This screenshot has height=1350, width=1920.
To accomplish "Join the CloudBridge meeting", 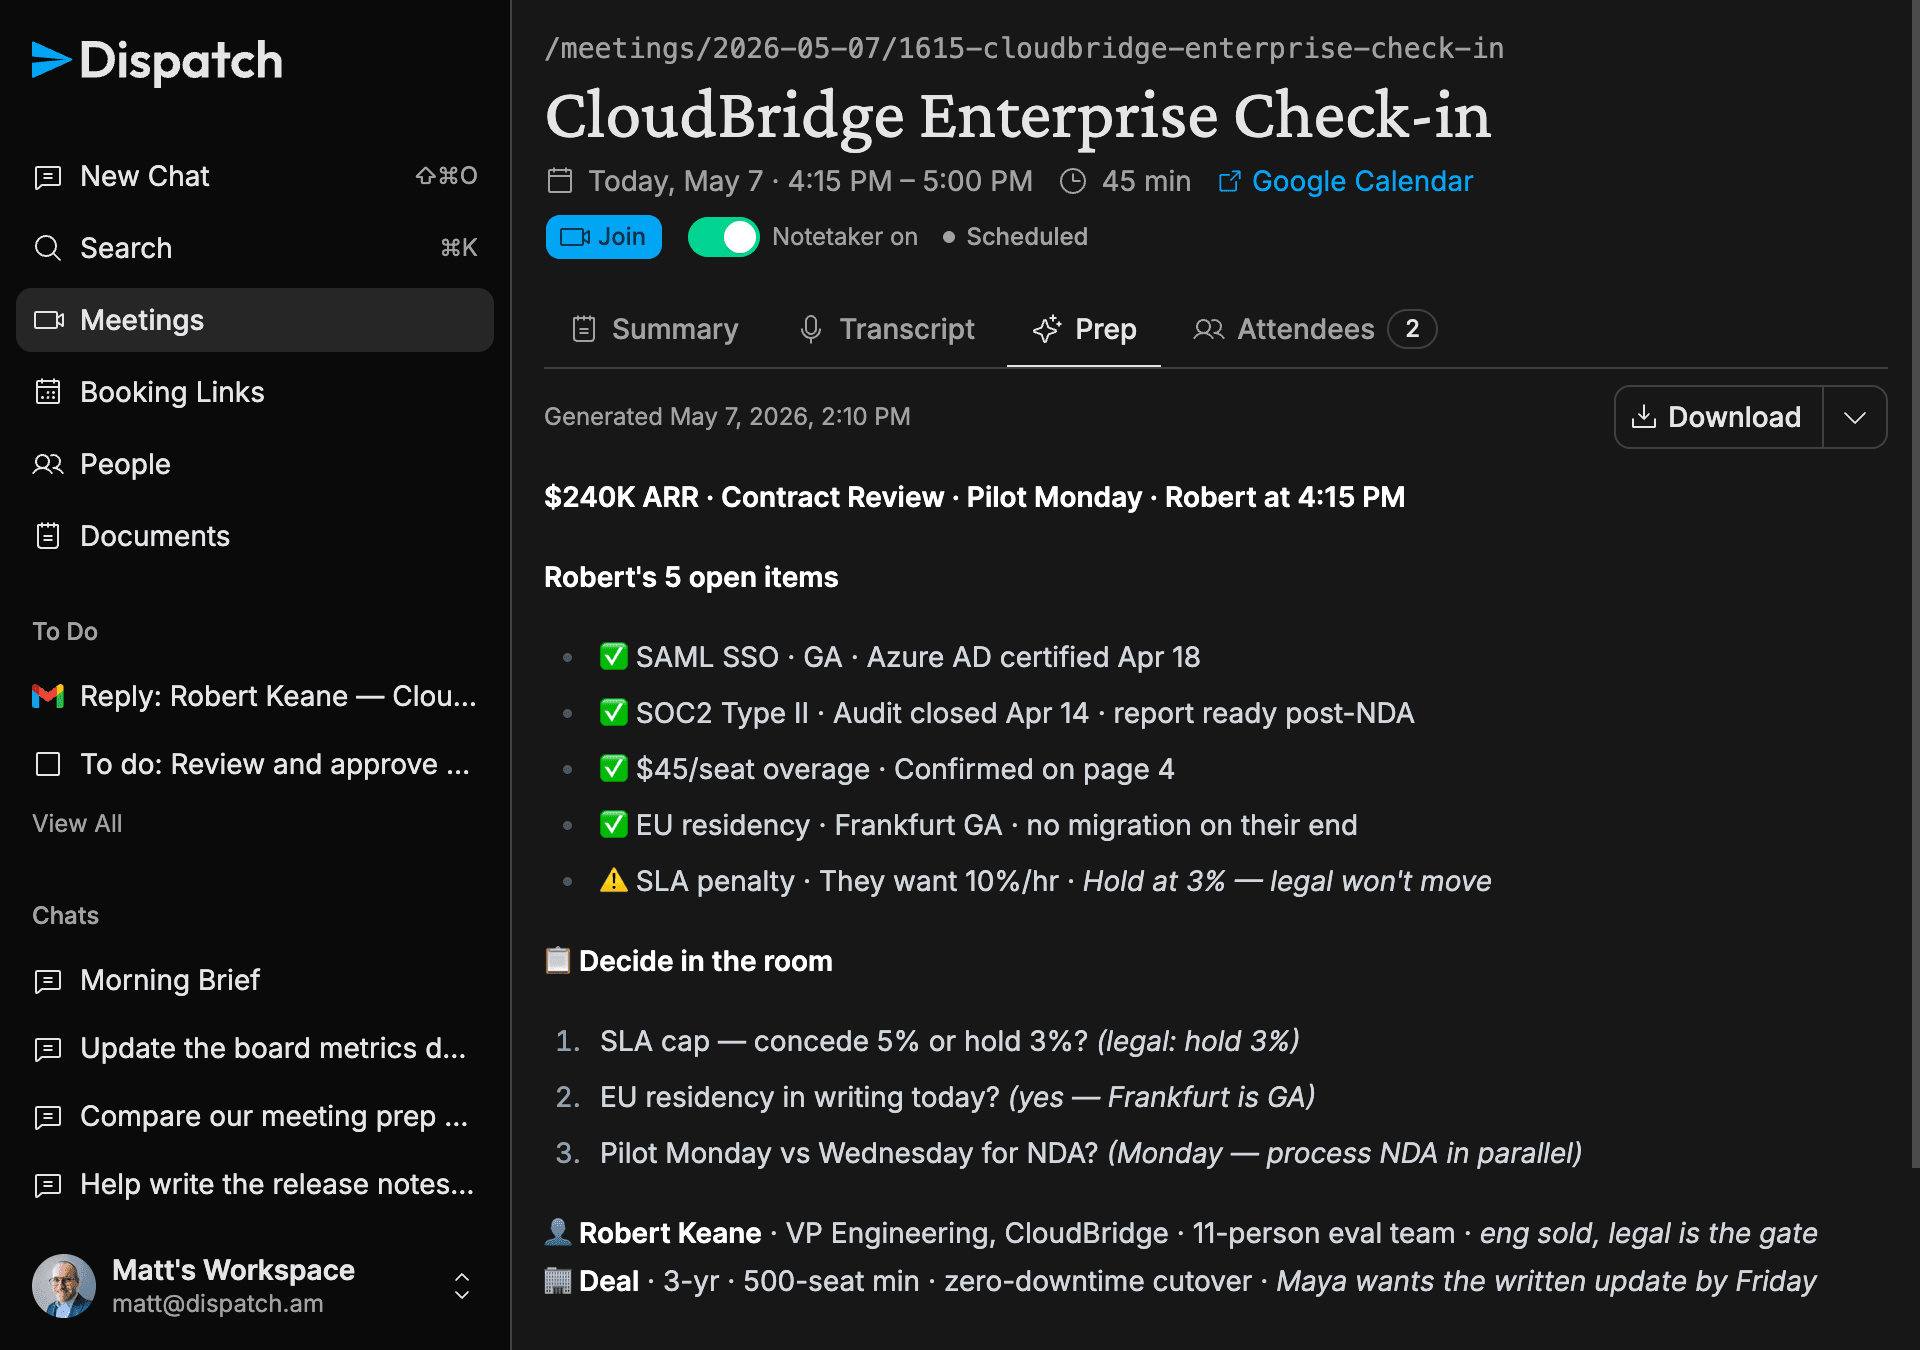I will pos(604,237).
